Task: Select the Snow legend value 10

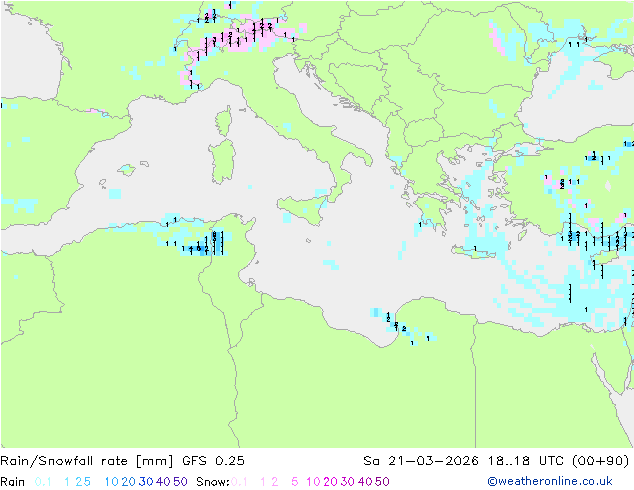Action: (x=313, y=482)
